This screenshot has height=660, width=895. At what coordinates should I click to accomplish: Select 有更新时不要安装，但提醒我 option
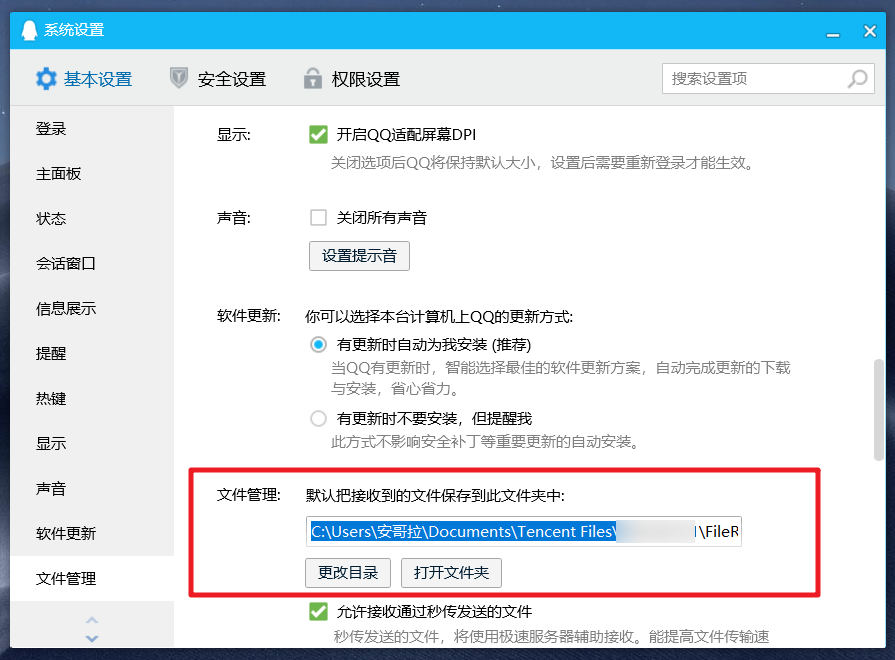tap(319, 418)
